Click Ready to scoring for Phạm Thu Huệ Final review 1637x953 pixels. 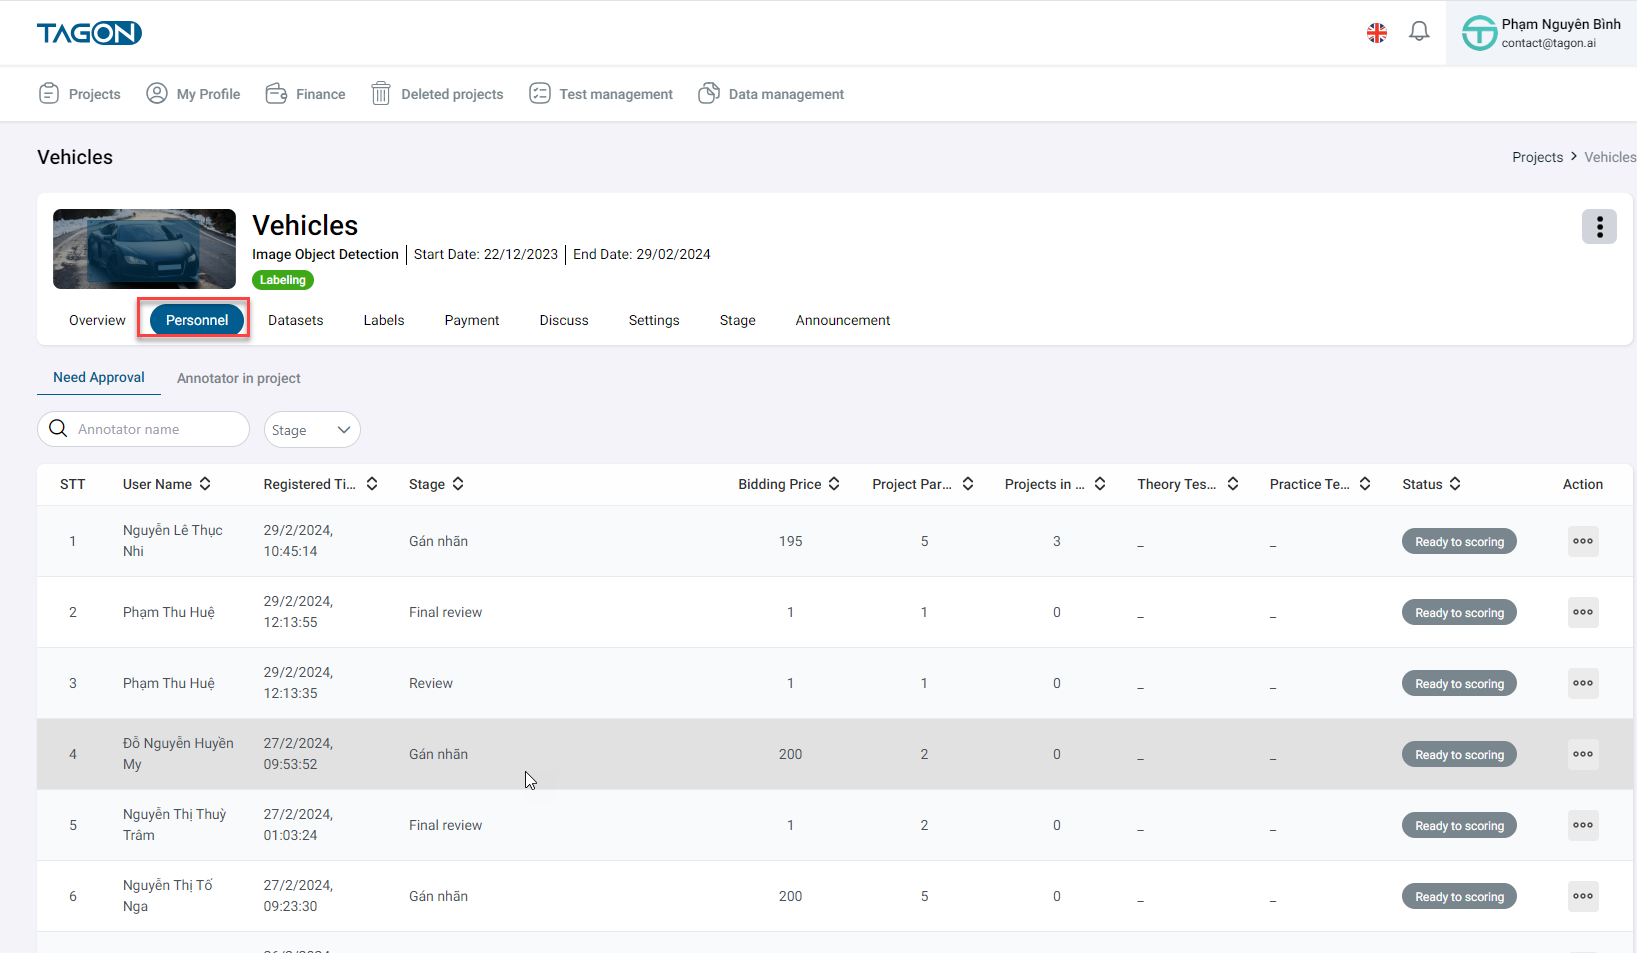click(x=1458, y=612)
